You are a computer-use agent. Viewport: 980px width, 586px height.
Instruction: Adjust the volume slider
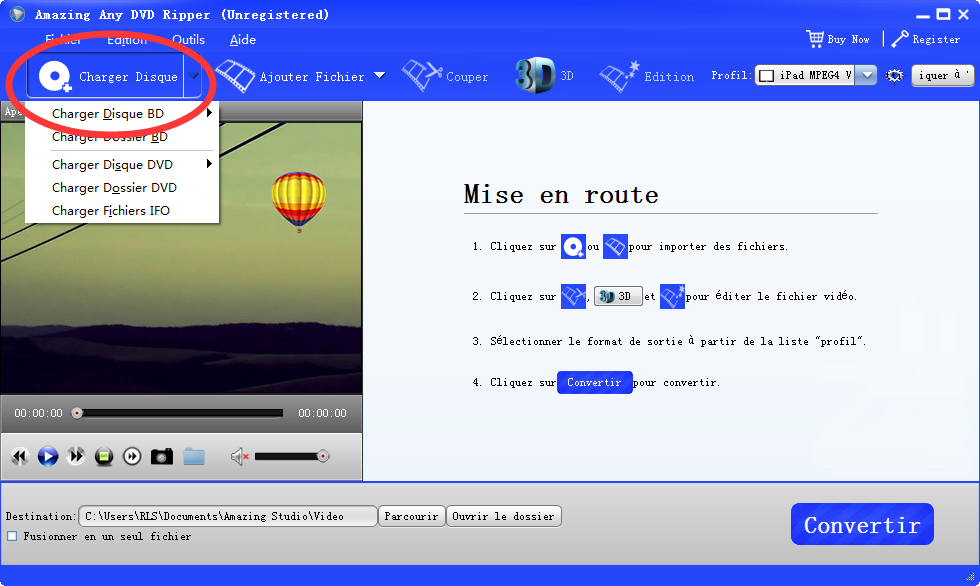pos(292,457)
